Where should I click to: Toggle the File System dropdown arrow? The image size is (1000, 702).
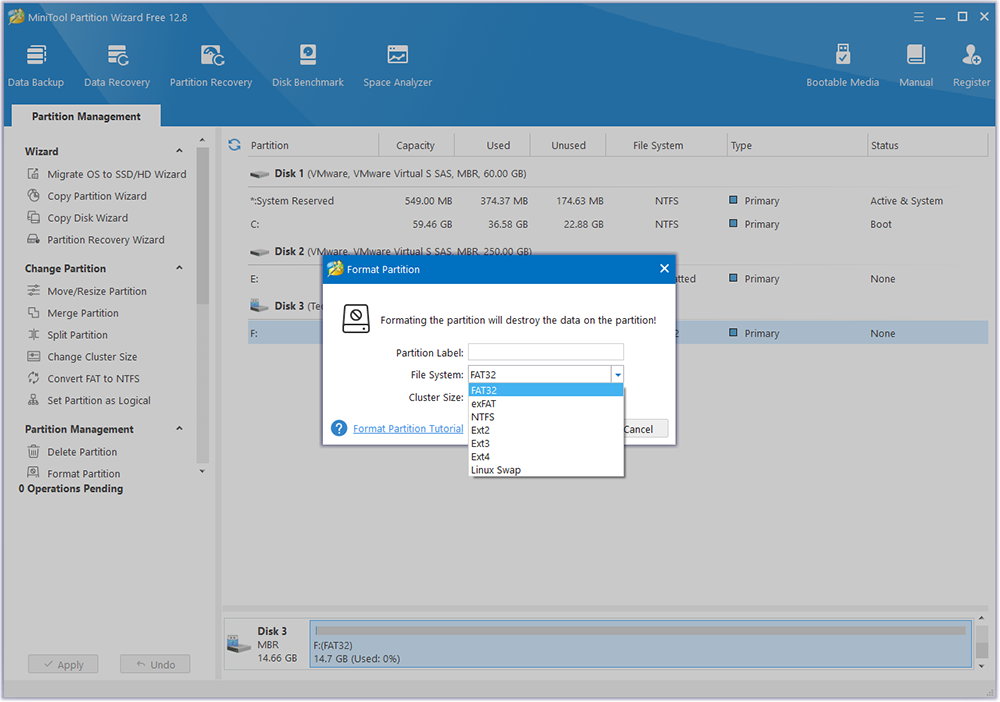[x=617, y=375]
